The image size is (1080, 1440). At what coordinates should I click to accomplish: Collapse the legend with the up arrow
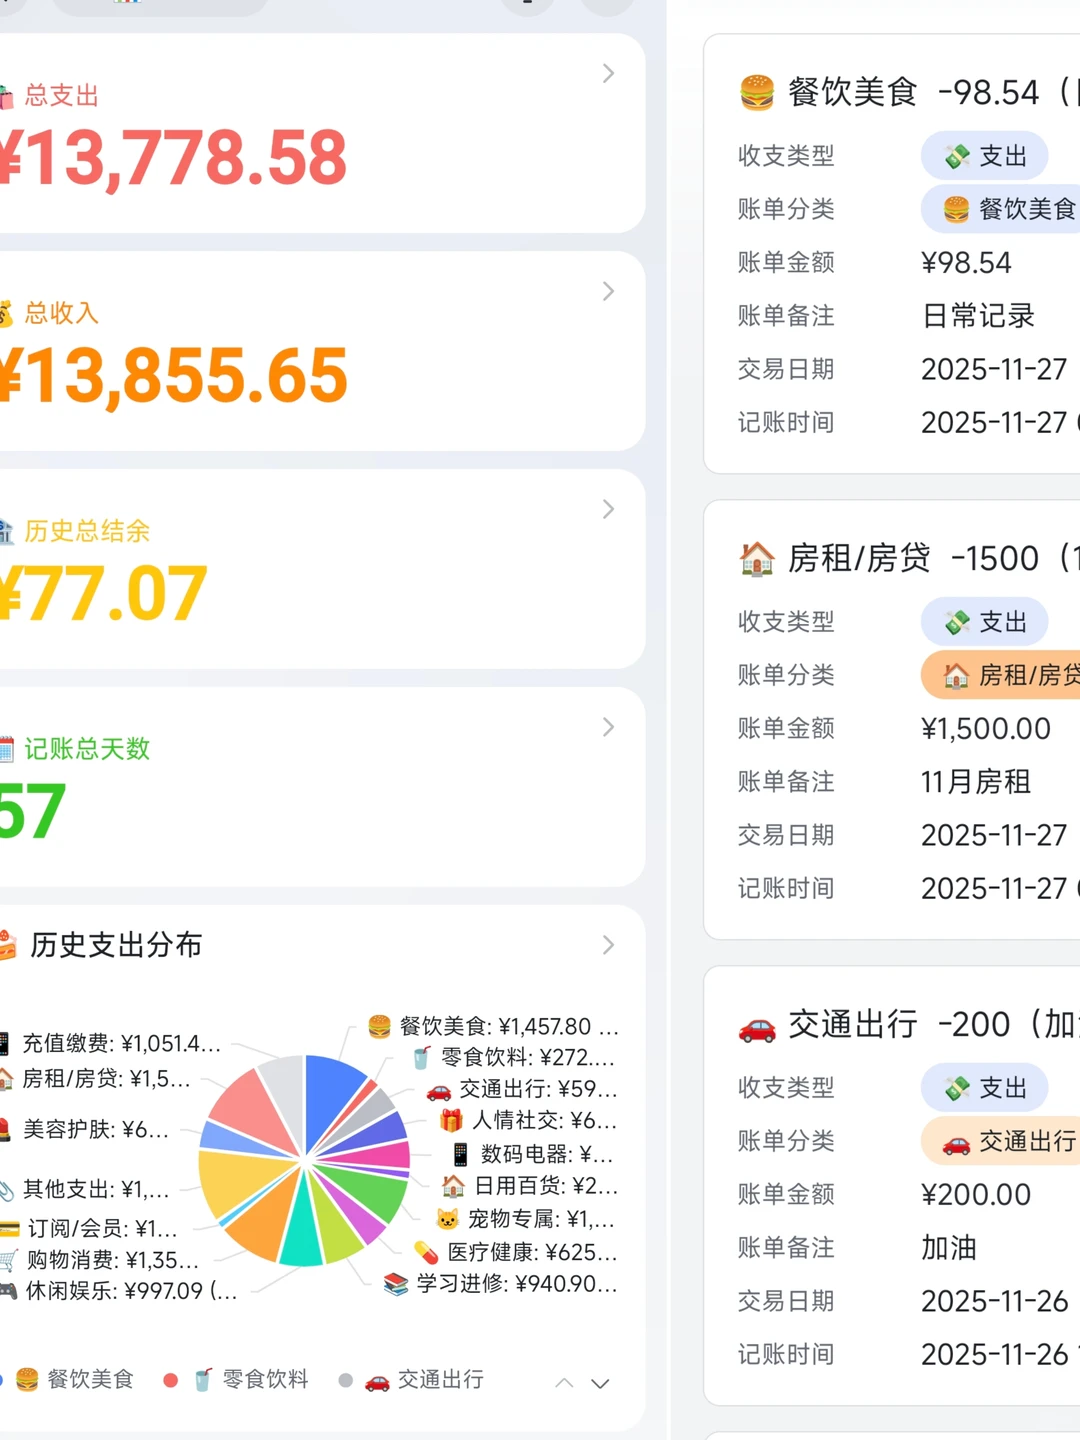[563, 1384]
